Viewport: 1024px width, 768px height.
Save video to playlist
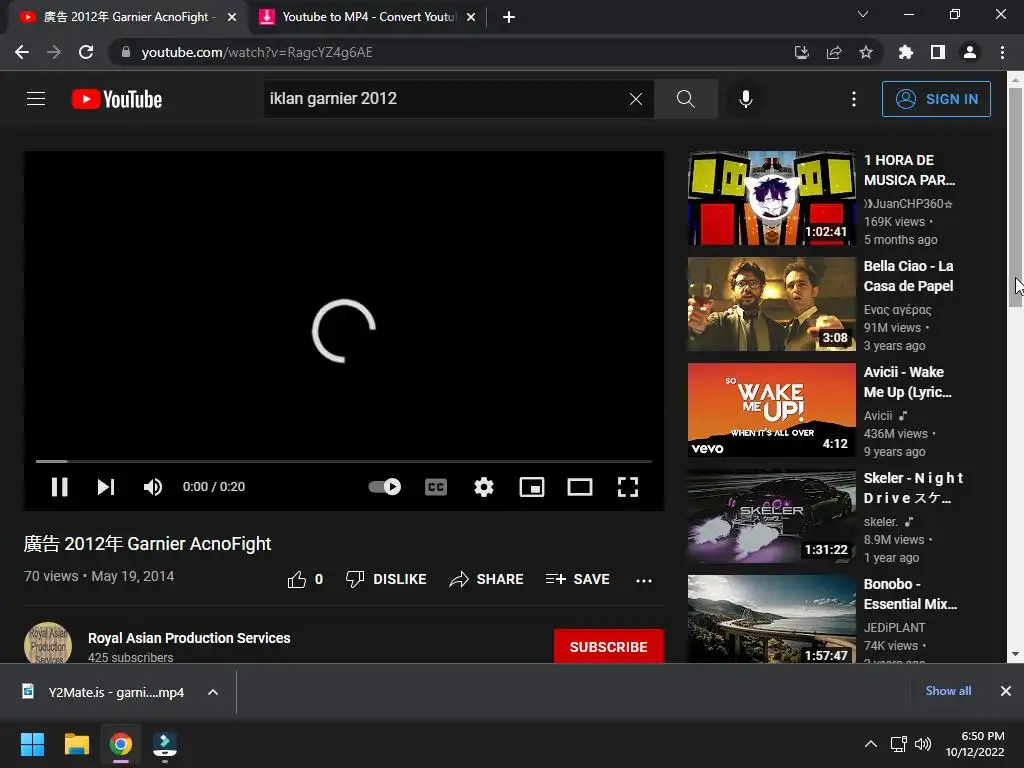[578, 579]
